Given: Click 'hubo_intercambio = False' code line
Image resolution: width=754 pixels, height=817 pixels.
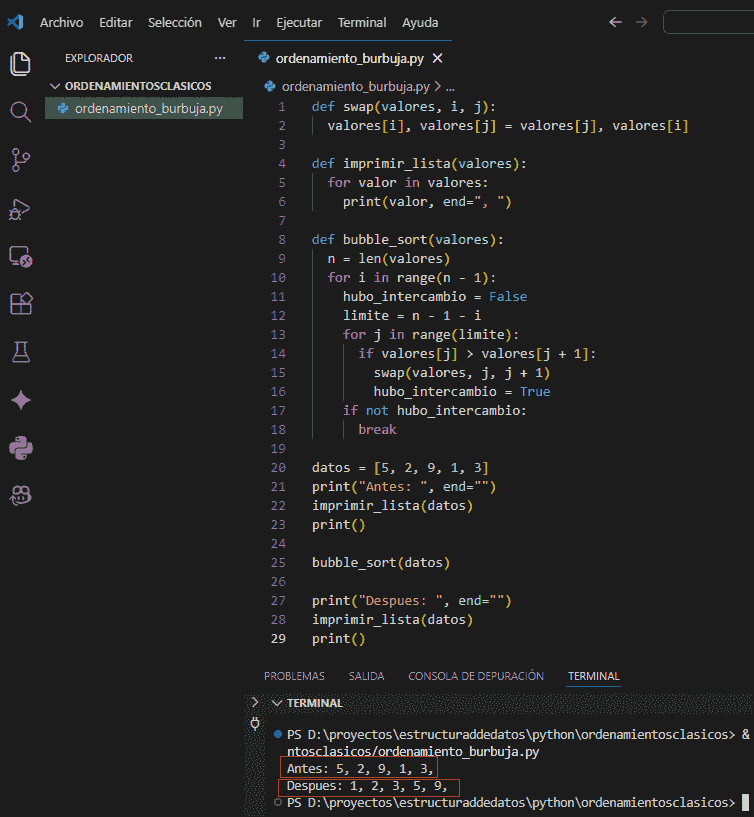Looking at the screenshot, I should pos(435,296).
